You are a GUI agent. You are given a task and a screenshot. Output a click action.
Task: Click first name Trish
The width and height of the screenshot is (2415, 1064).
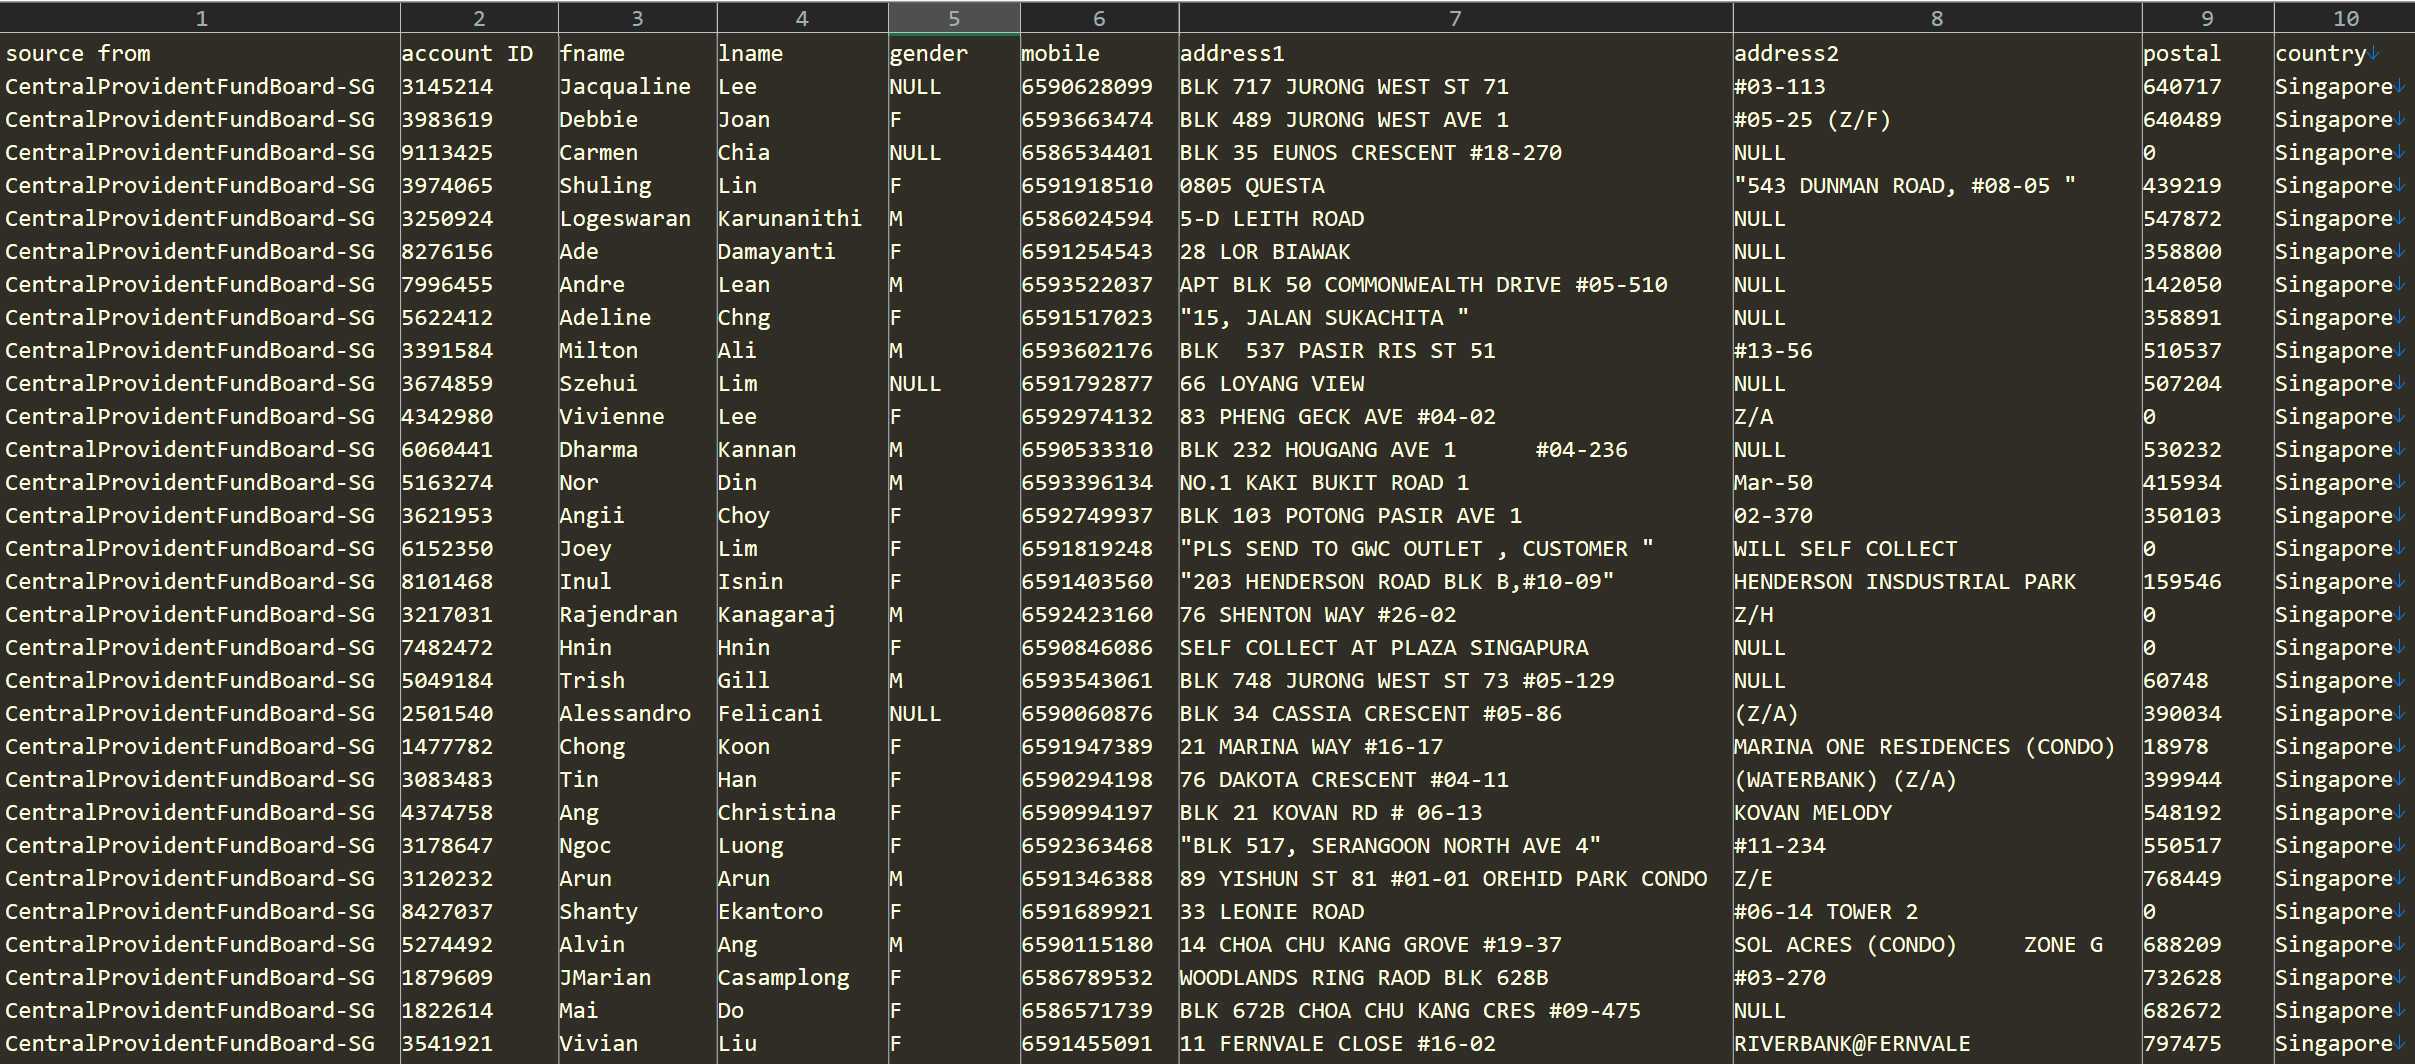tap(592, 681)
